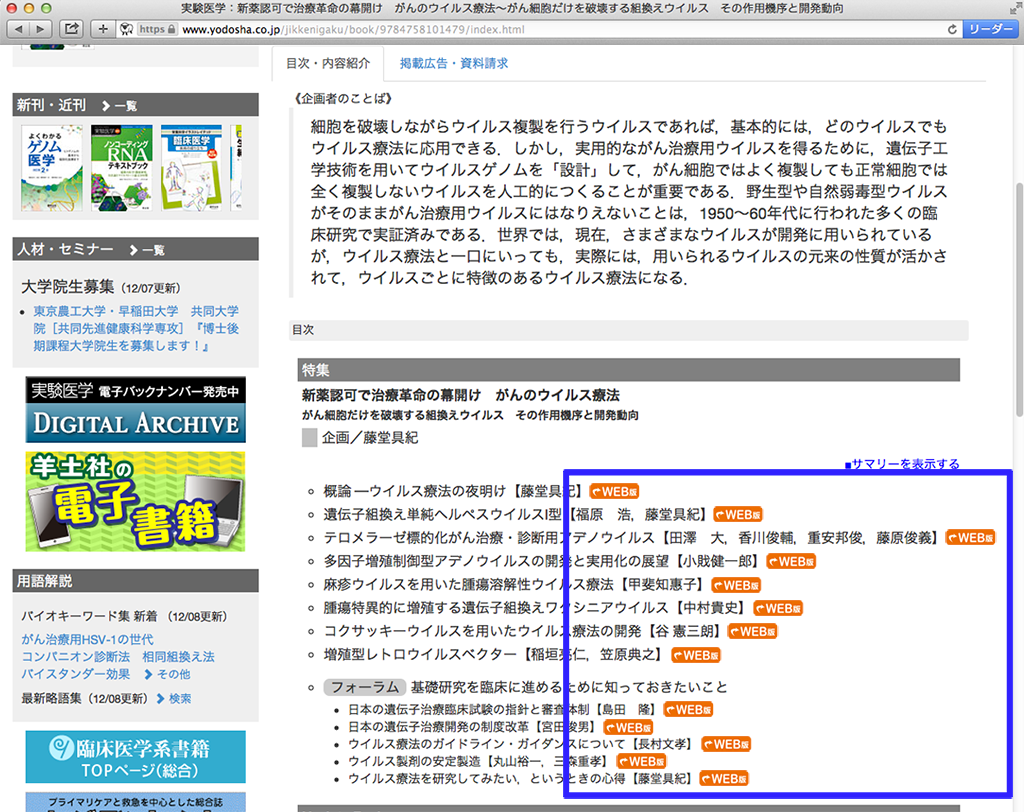Image resolution: width=1024 pixels, height=812 pixels.
Task: Open 一覧 list next to 新刊・近刊 header
Action: pyautogui.click(x=119, y=106)
